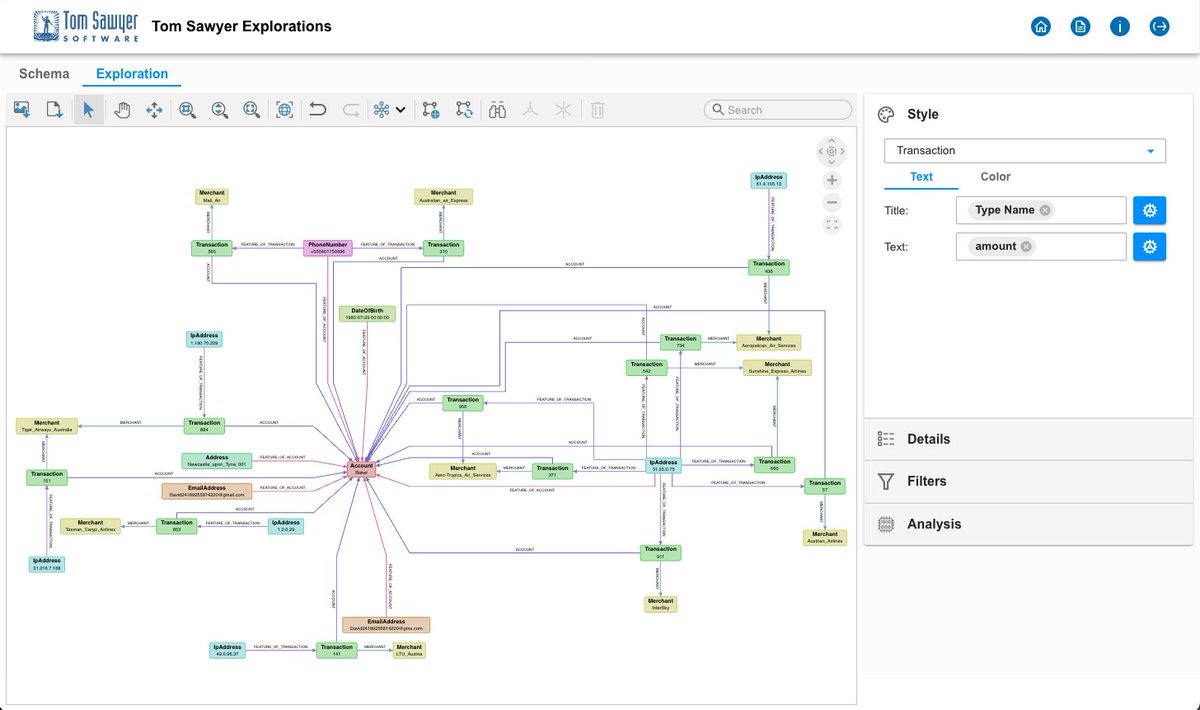Focus the Search box
This screenshot has width=1200, height=710.
click(778, 110)
